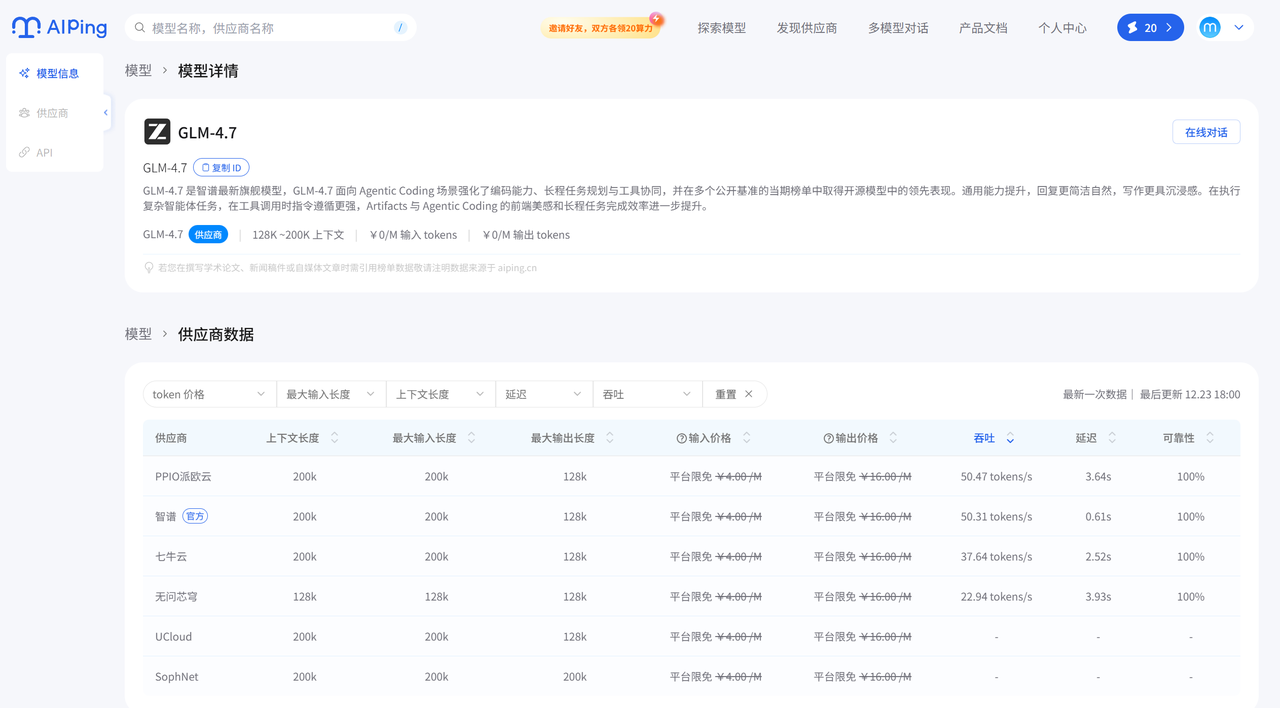Open 发现供应商 menu item

click(x=807, y=28)
